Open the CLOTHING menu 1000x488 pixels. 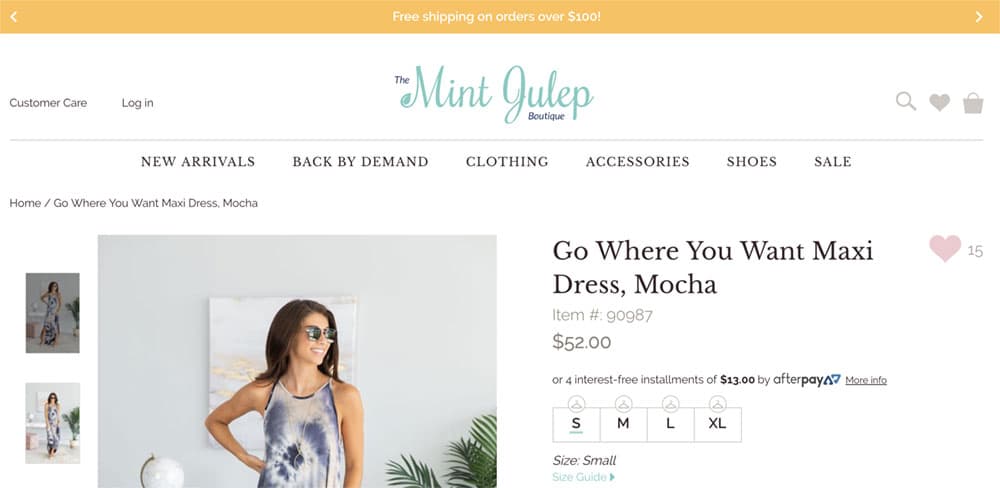507,161
